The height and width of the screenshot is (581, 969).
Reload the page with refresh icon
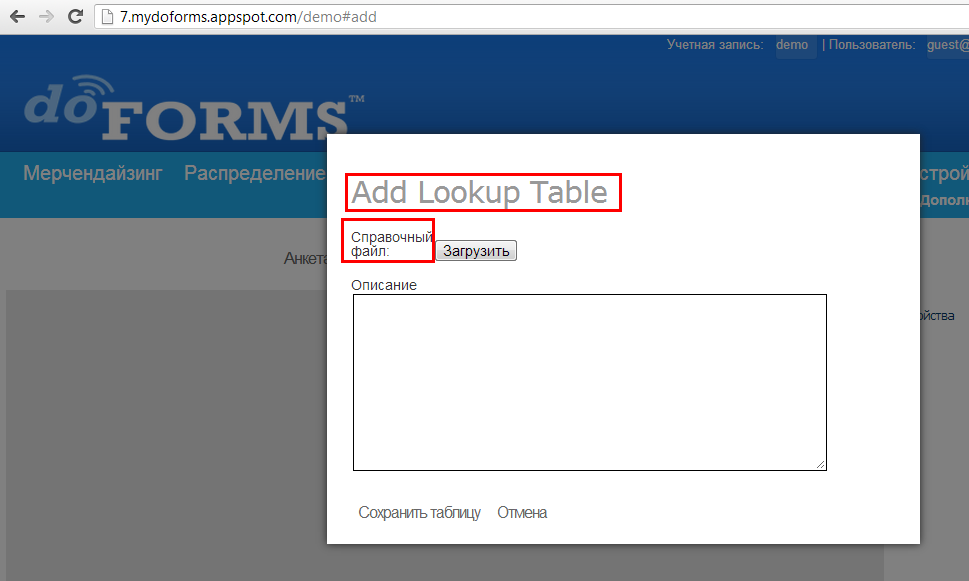[75, 16]
